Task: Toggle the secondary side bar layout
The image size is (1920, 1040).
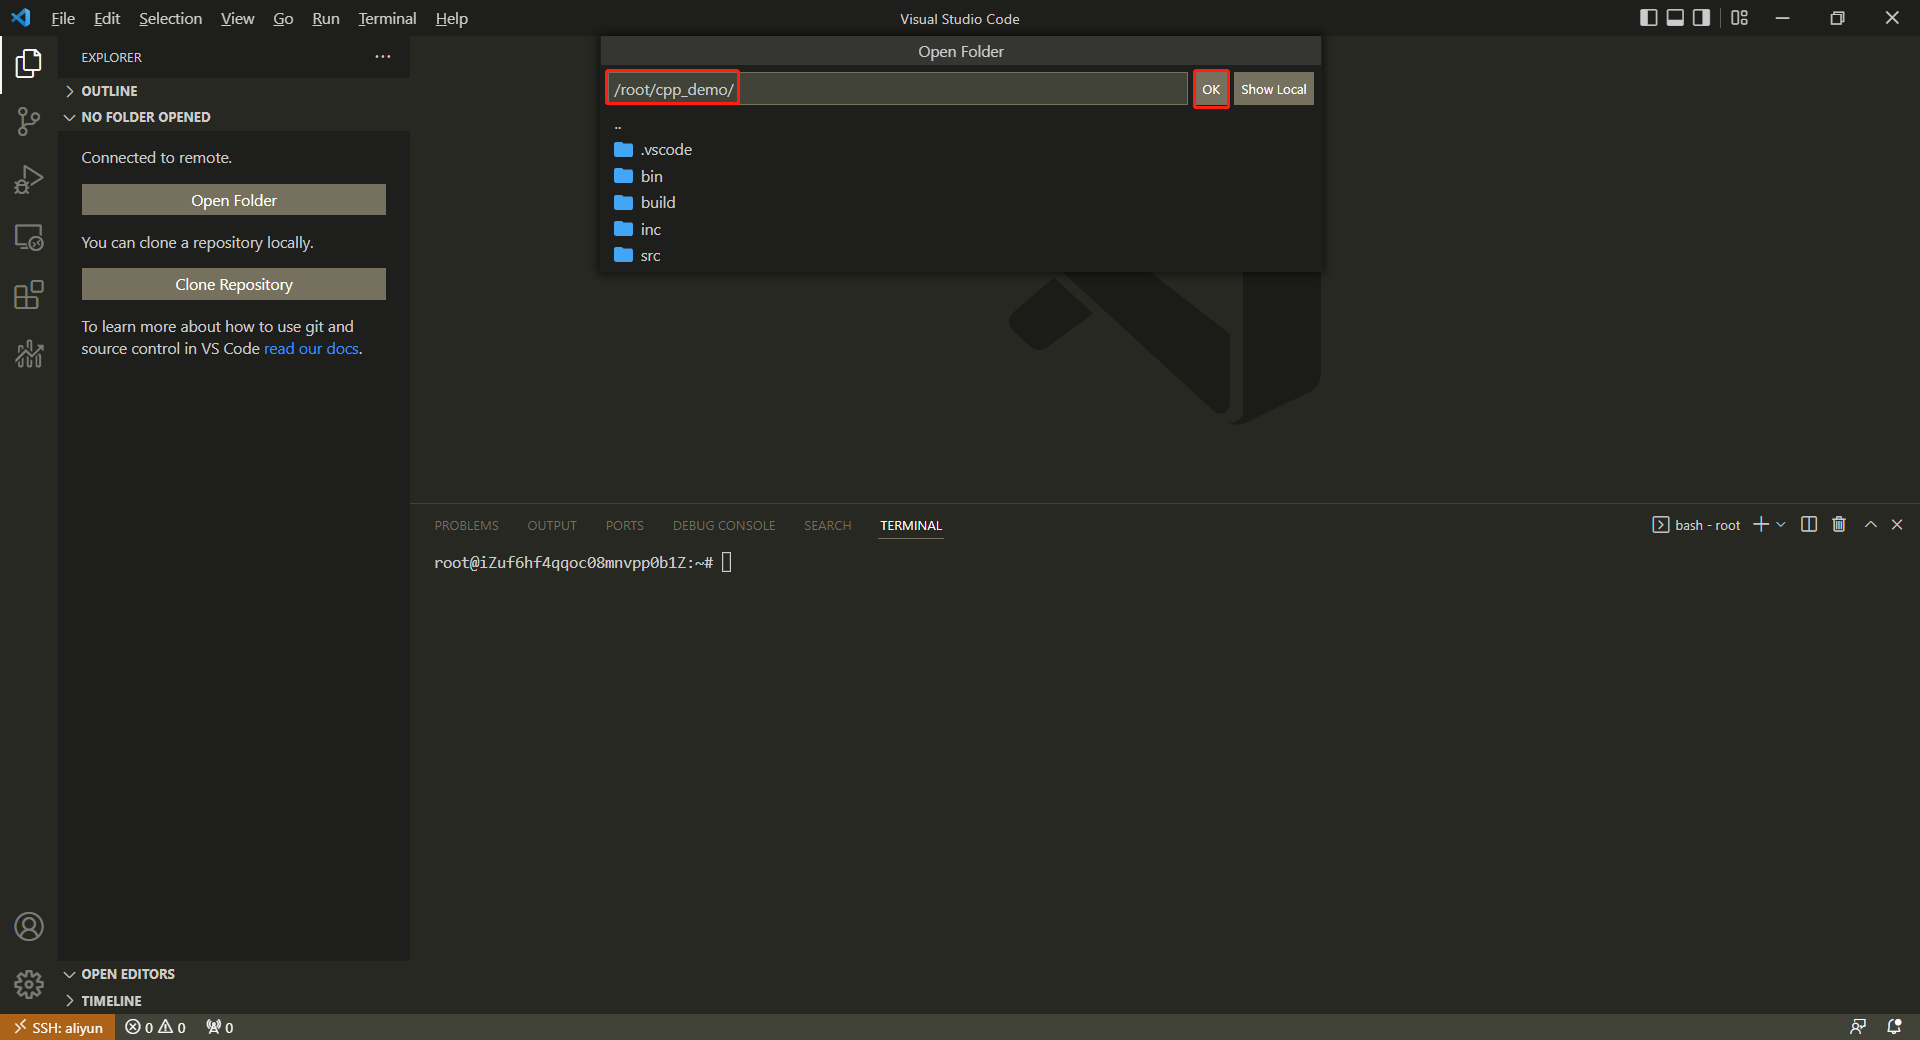Action: tap(1701, 18)
